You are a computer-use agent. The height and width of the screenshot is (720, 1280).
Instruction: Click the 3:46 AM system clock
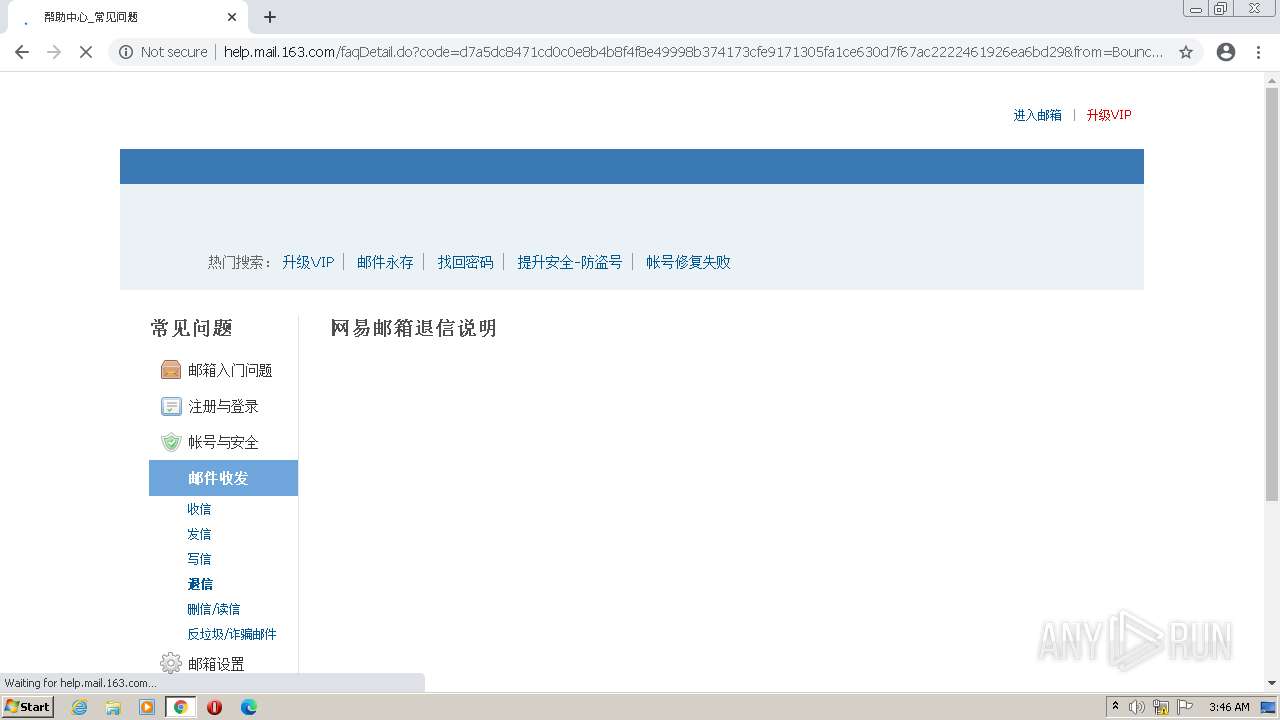point(1229,707)
